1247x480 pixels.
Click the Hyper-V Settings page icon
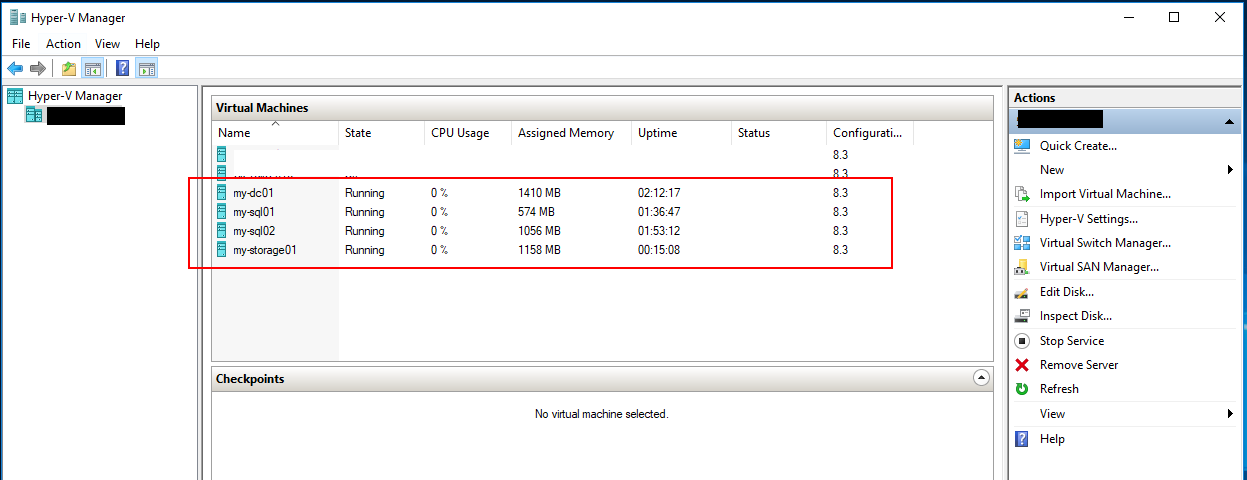[x=1022, y=219]
